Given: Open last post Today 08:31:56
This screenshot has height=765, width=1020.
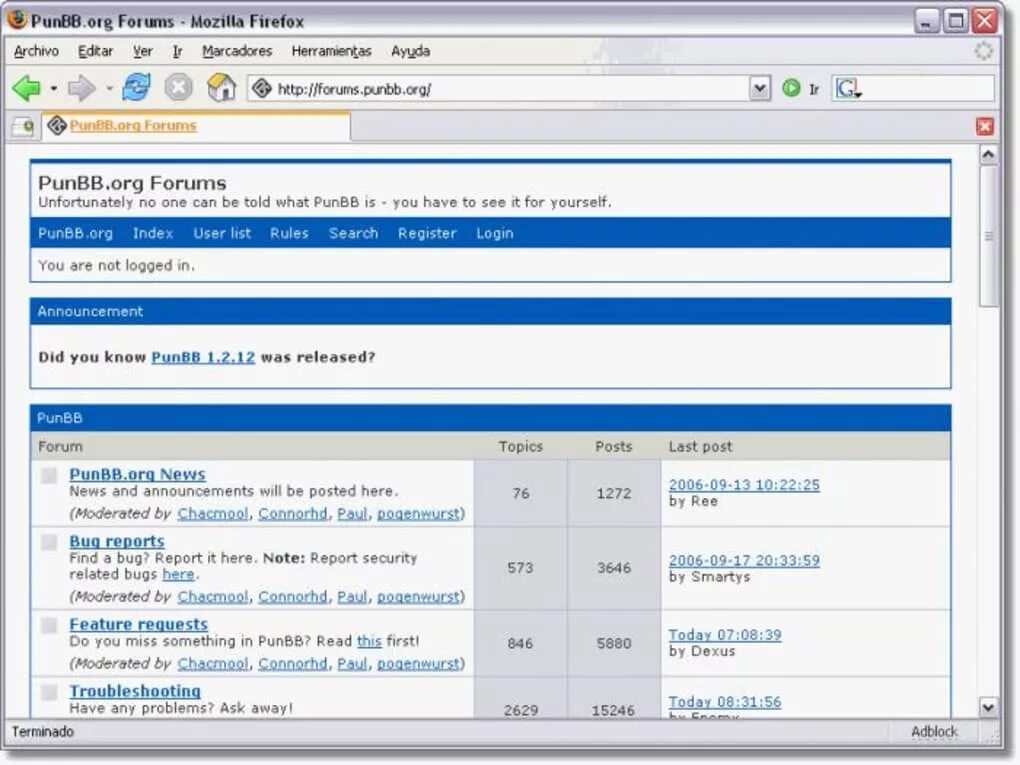Looking at the screenshot, I should (x=725, y=703).
